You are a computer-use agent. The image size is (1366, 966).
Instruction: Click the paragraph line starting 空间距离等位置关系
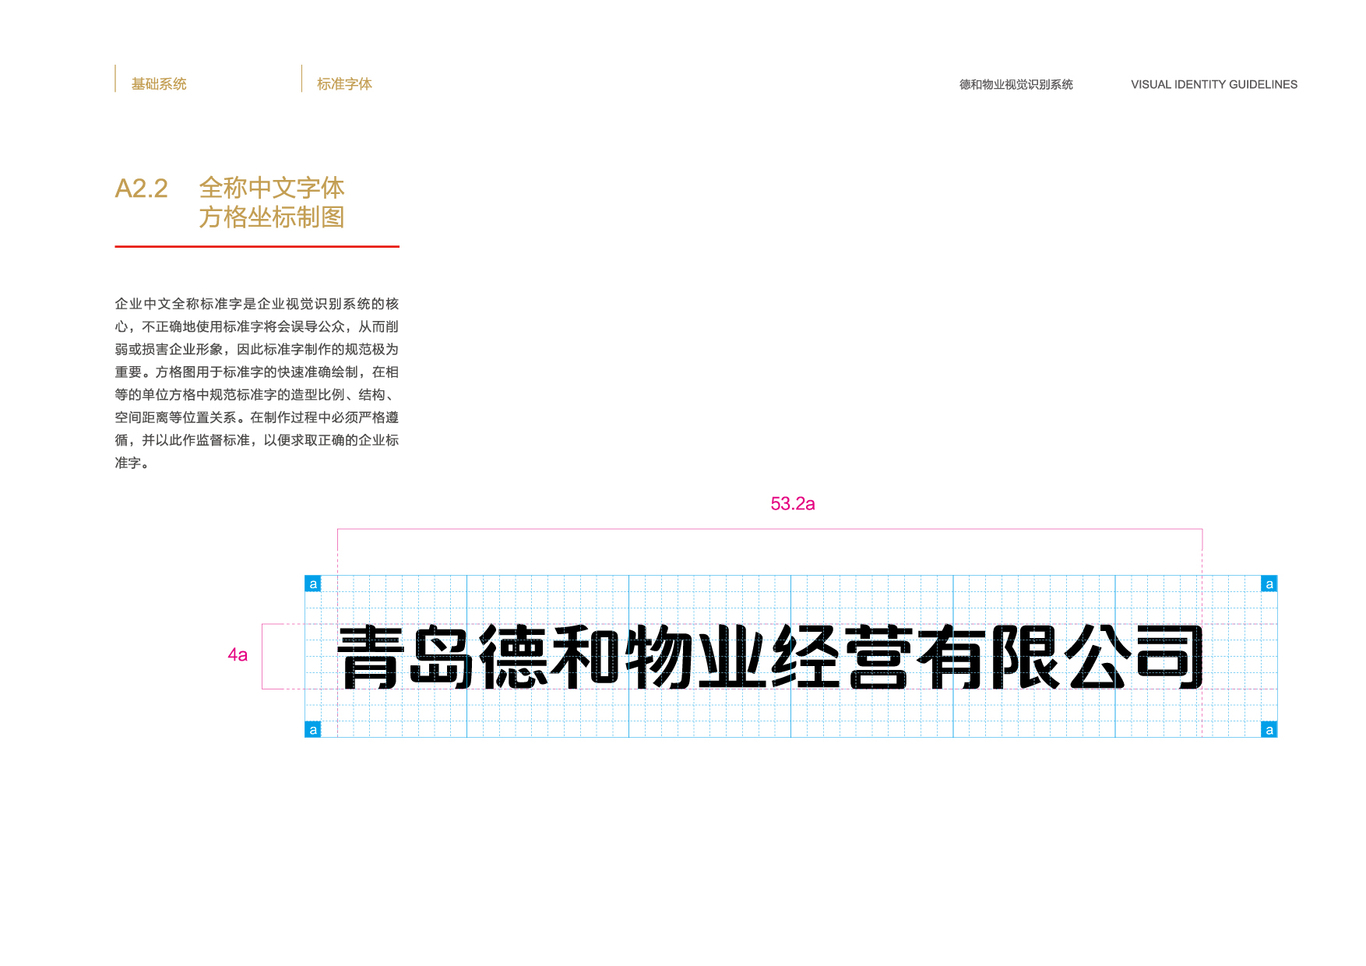257,417
